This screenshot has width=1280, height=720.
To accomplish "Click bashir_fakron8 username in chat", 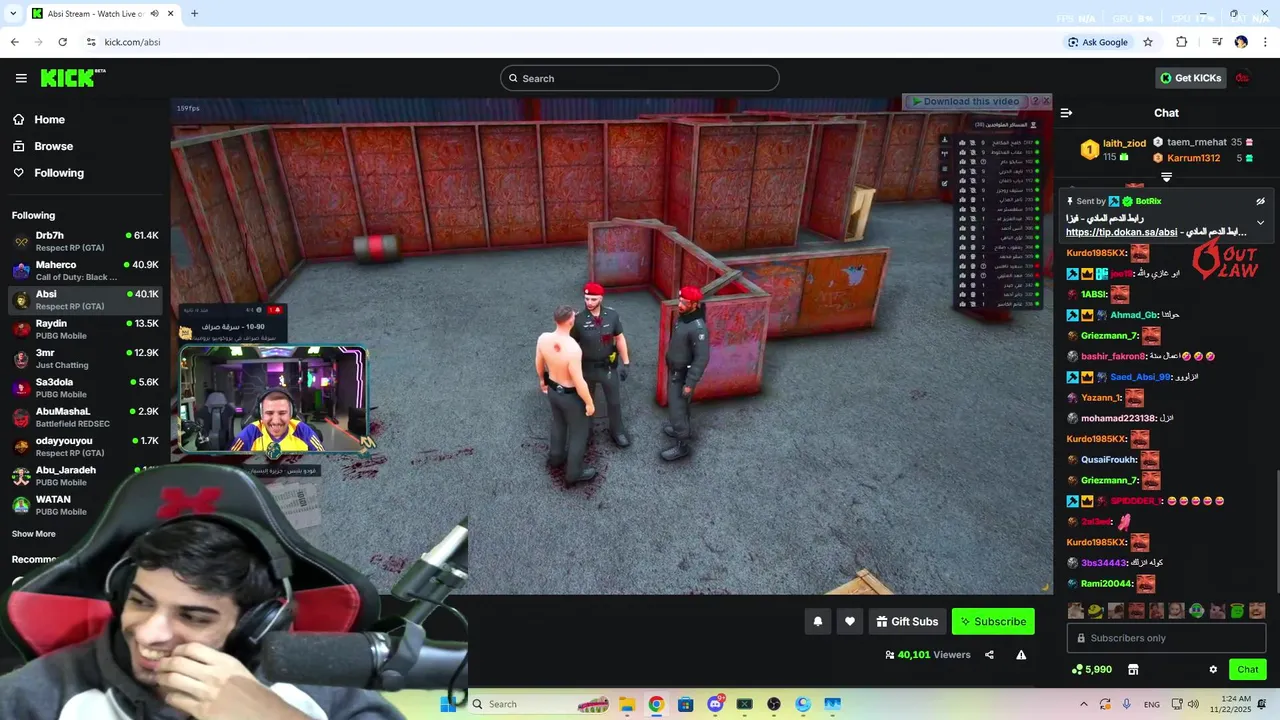I will point(1113,356).
